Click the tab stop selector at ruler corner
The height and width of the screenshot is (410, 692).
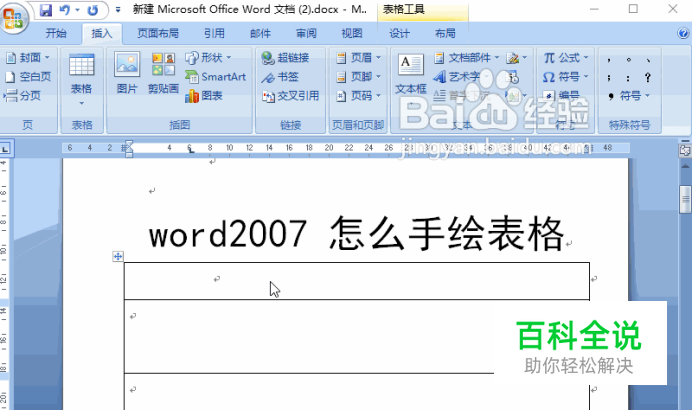click(5, 149)
